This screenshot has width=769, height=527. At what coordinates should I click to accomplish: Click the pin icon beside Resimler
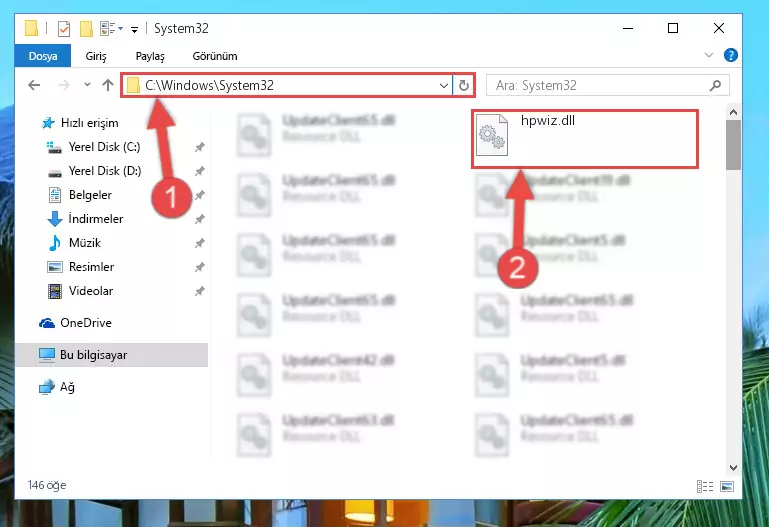[200, 267]
